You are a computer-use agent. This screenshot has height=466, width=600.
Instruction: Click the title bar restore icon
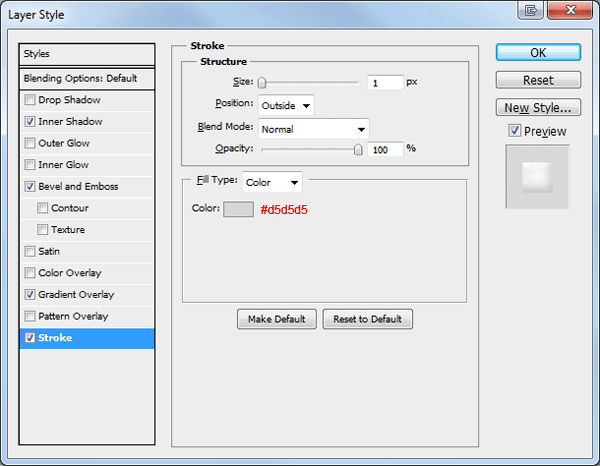[530, 10]
